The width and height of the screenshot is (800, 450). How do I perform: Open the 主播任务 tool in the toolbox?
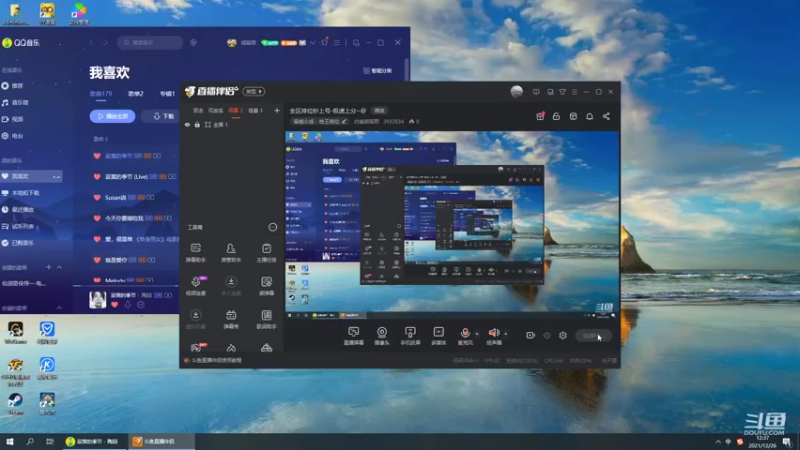coord(266,253)
